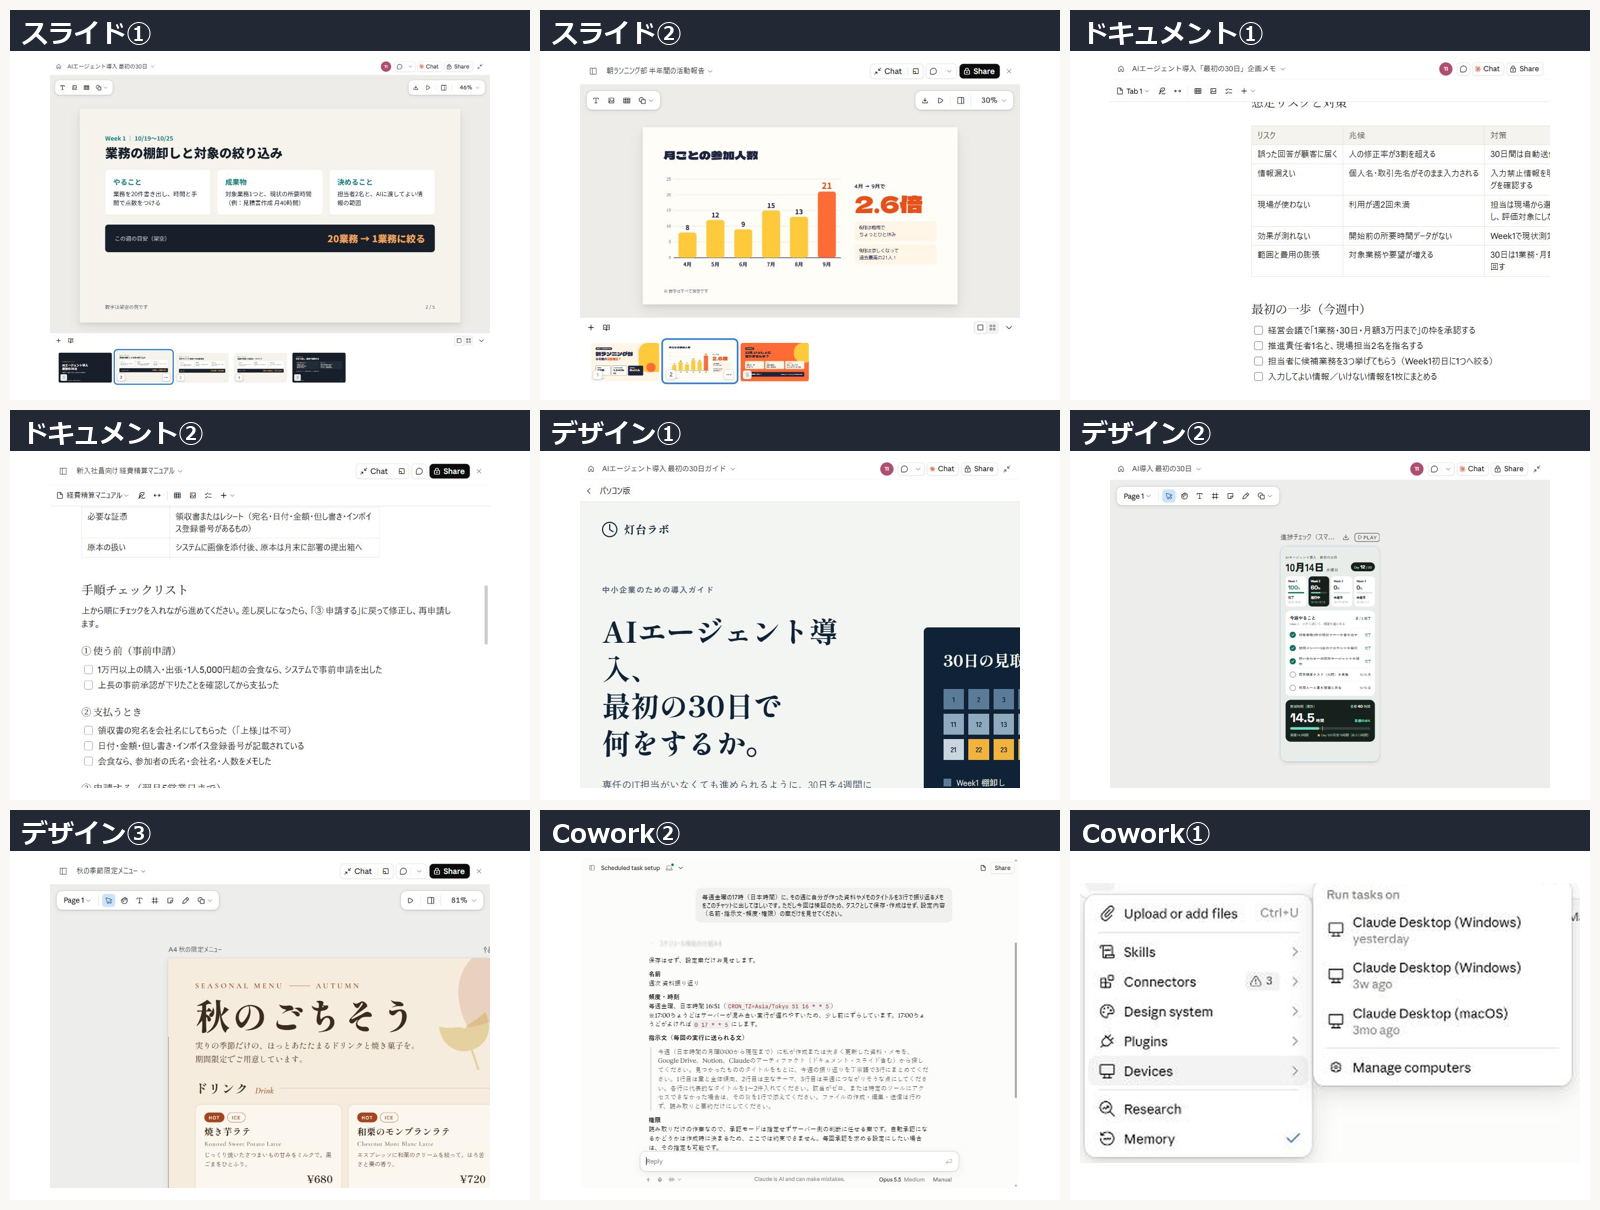Open Chat button in ドキュメント① header
The height and width of the screenshot is (1210, 1600).
coord(1486,69)
